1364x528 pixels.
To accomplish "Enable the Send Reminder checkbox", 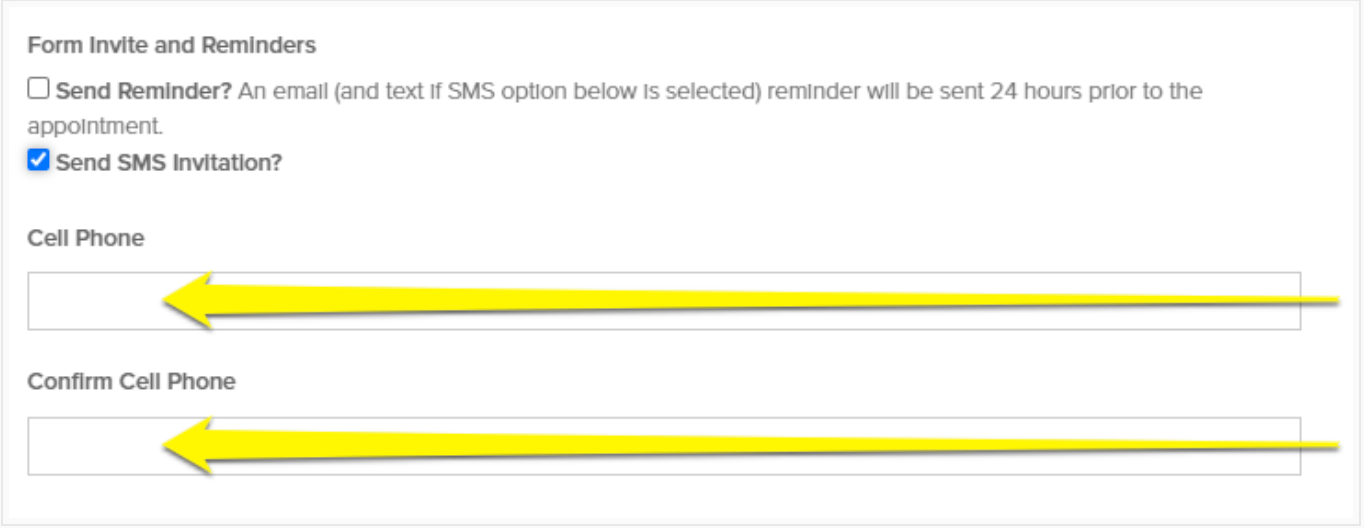I will coord(38,90).
